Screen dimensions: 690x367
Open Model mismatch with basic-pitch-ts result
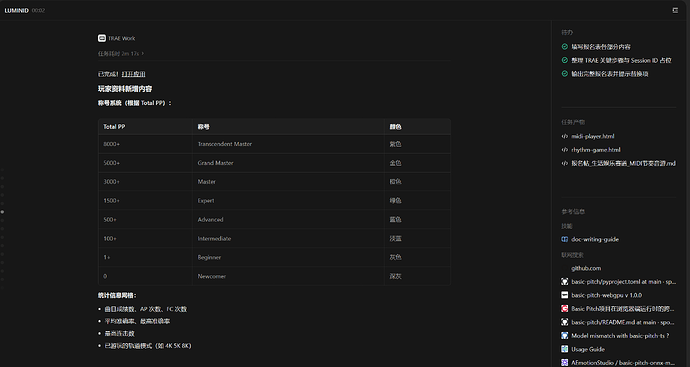point(620,335)
